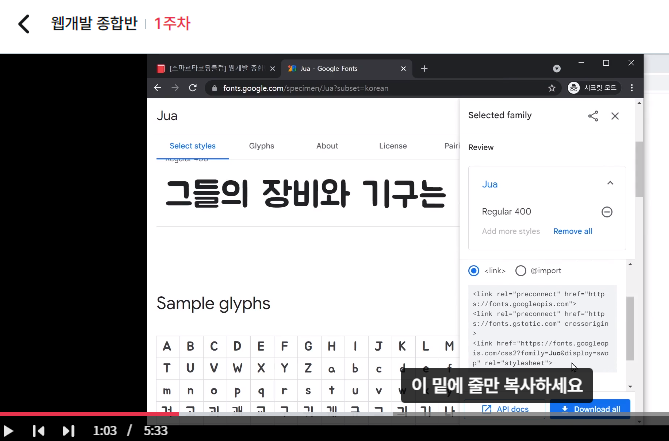Minimize the Chrome window

[581, 63]
